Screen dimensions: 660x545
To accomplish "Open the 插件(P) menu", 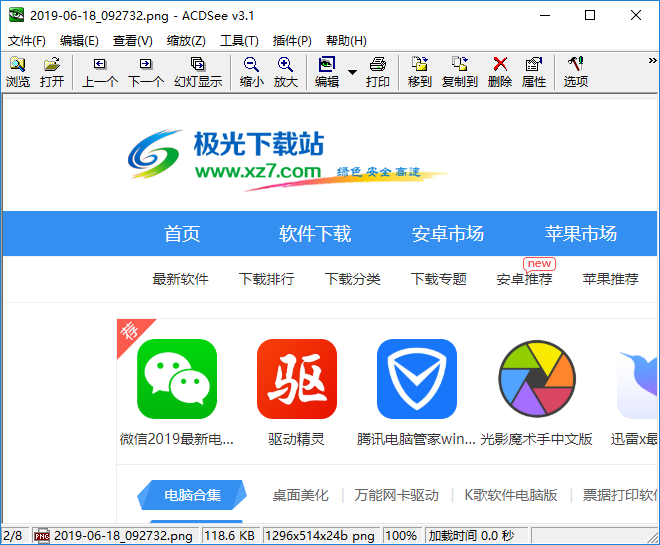I will tap(292, 41).
